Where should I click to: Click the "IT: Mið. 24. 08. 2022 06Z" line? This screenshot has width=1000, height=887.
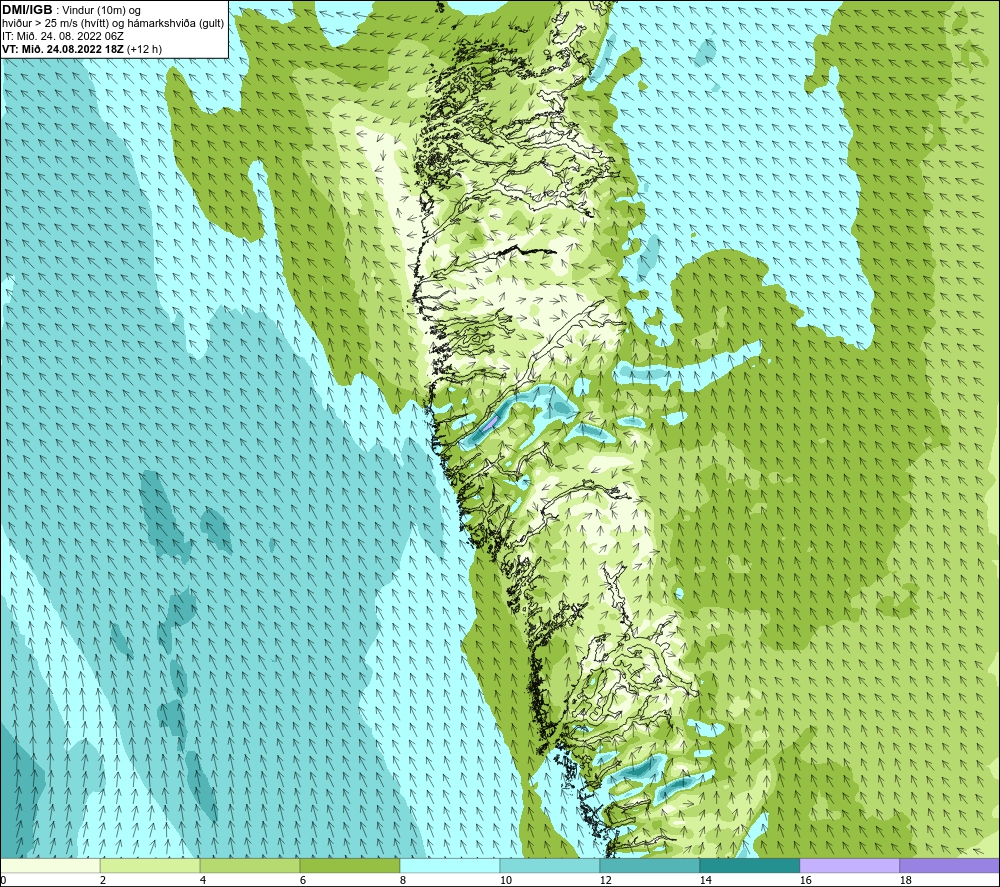click(63, 36)
